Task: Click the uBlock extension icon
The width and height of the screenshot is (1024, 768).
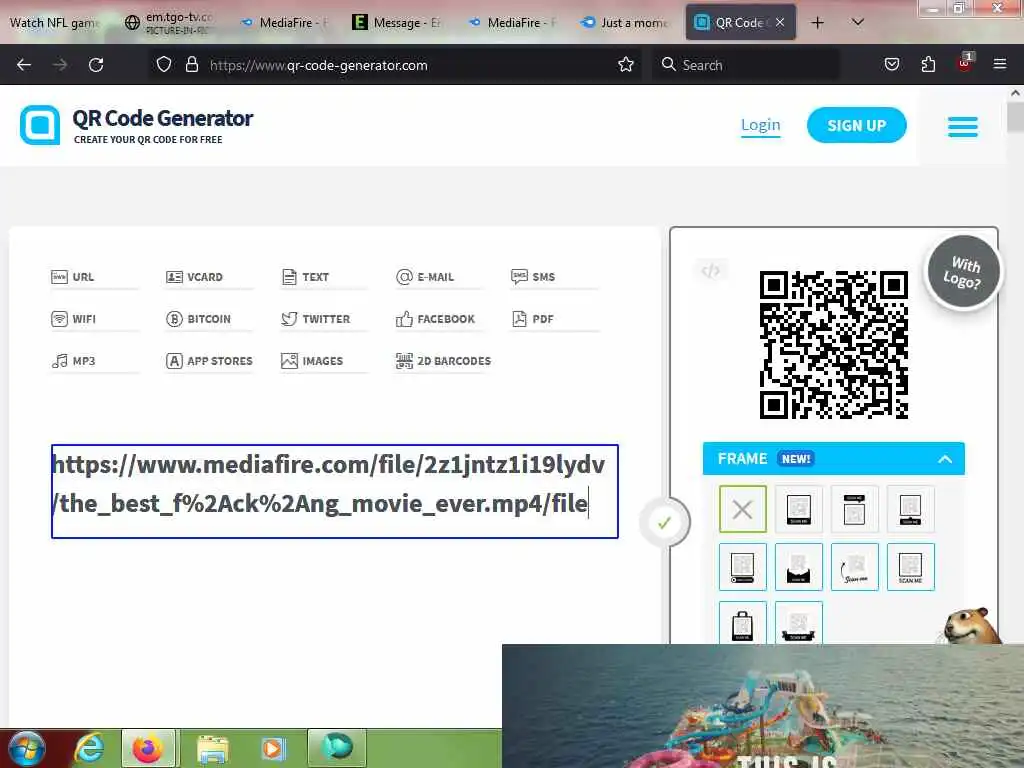Action: point(965,63)
